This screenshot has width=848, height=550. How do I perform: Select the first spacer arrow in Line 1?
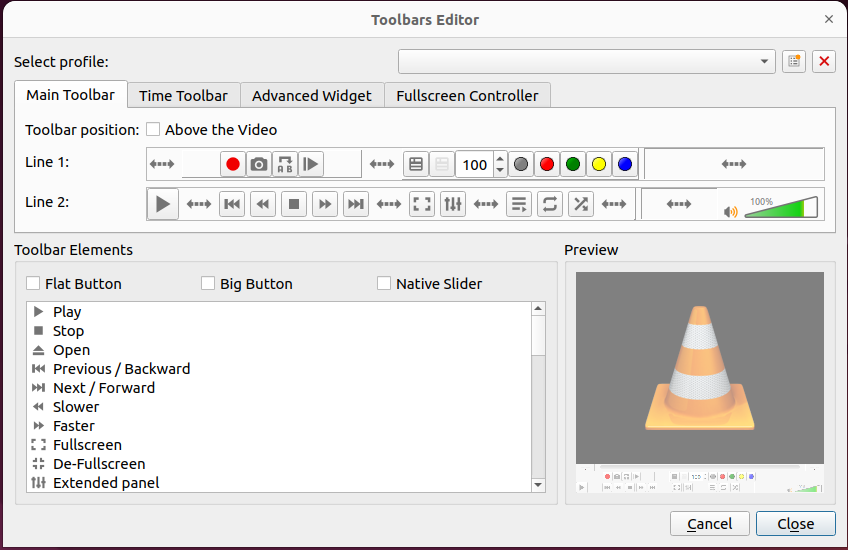pos(162,164)
